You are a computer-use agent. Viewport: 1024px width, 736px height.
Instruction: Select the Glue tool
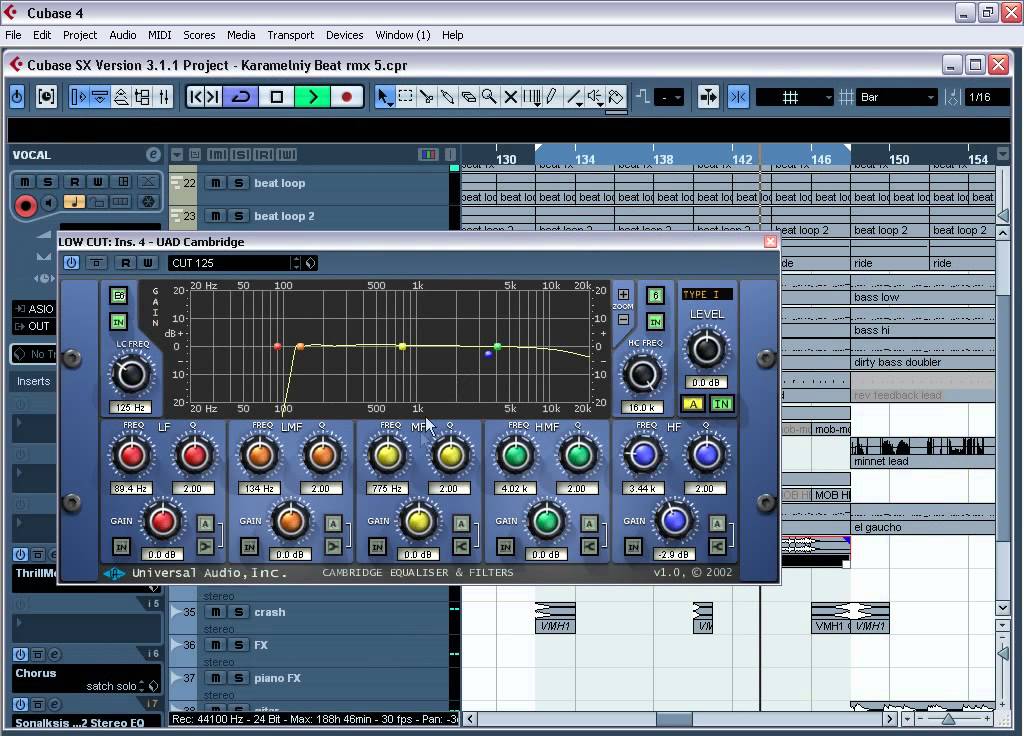447,97
